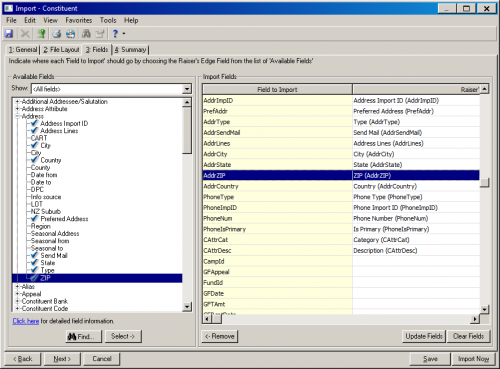Click the Select -> button
500x369 pixels.
[x=123, y=336]
